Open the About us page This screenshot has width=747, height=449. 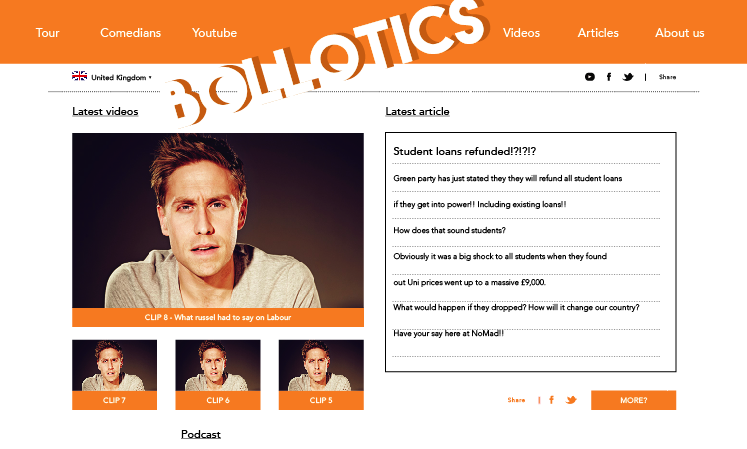pos(679,33)
